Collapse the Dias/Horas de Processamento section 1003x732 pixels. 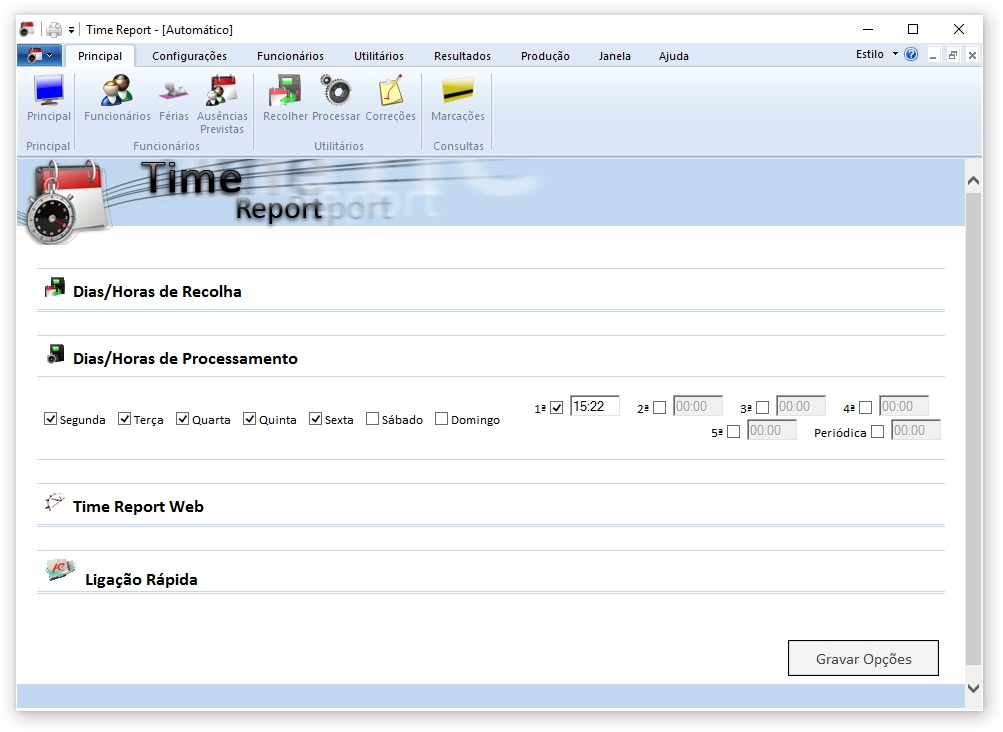[x=185, y=358]
